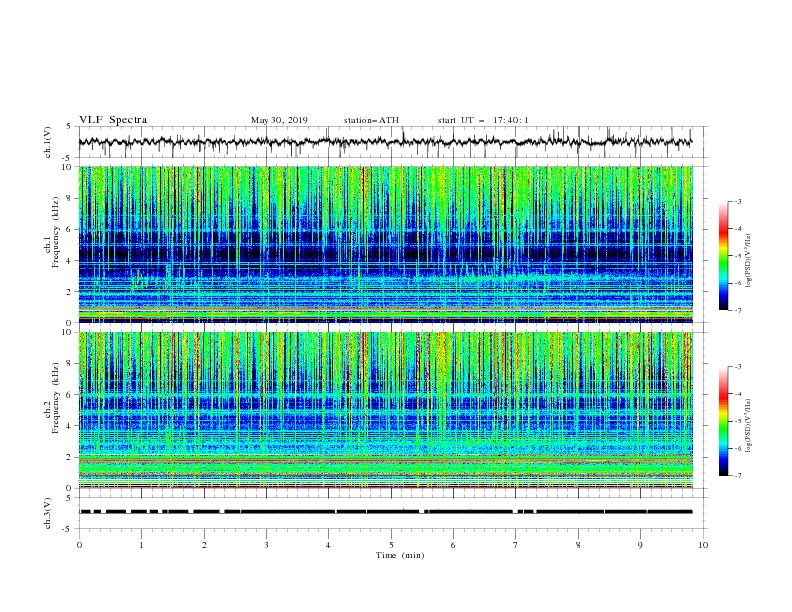Click the "VLF Spectra" plot title
792x612 pixels.
coord(113,120)
